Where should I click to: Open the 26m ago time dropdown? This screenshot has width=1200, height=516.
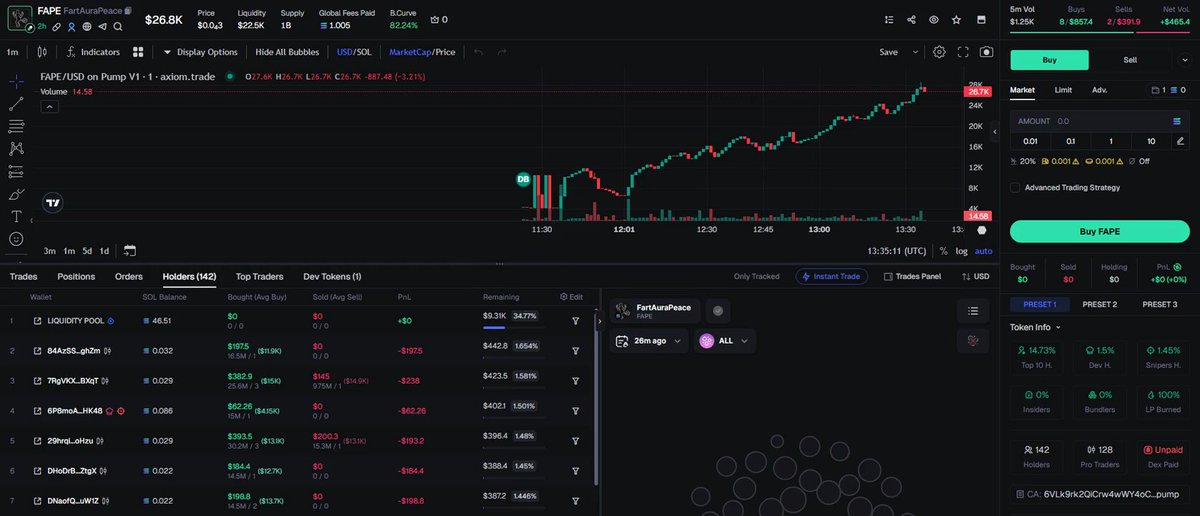click(649, 340)
